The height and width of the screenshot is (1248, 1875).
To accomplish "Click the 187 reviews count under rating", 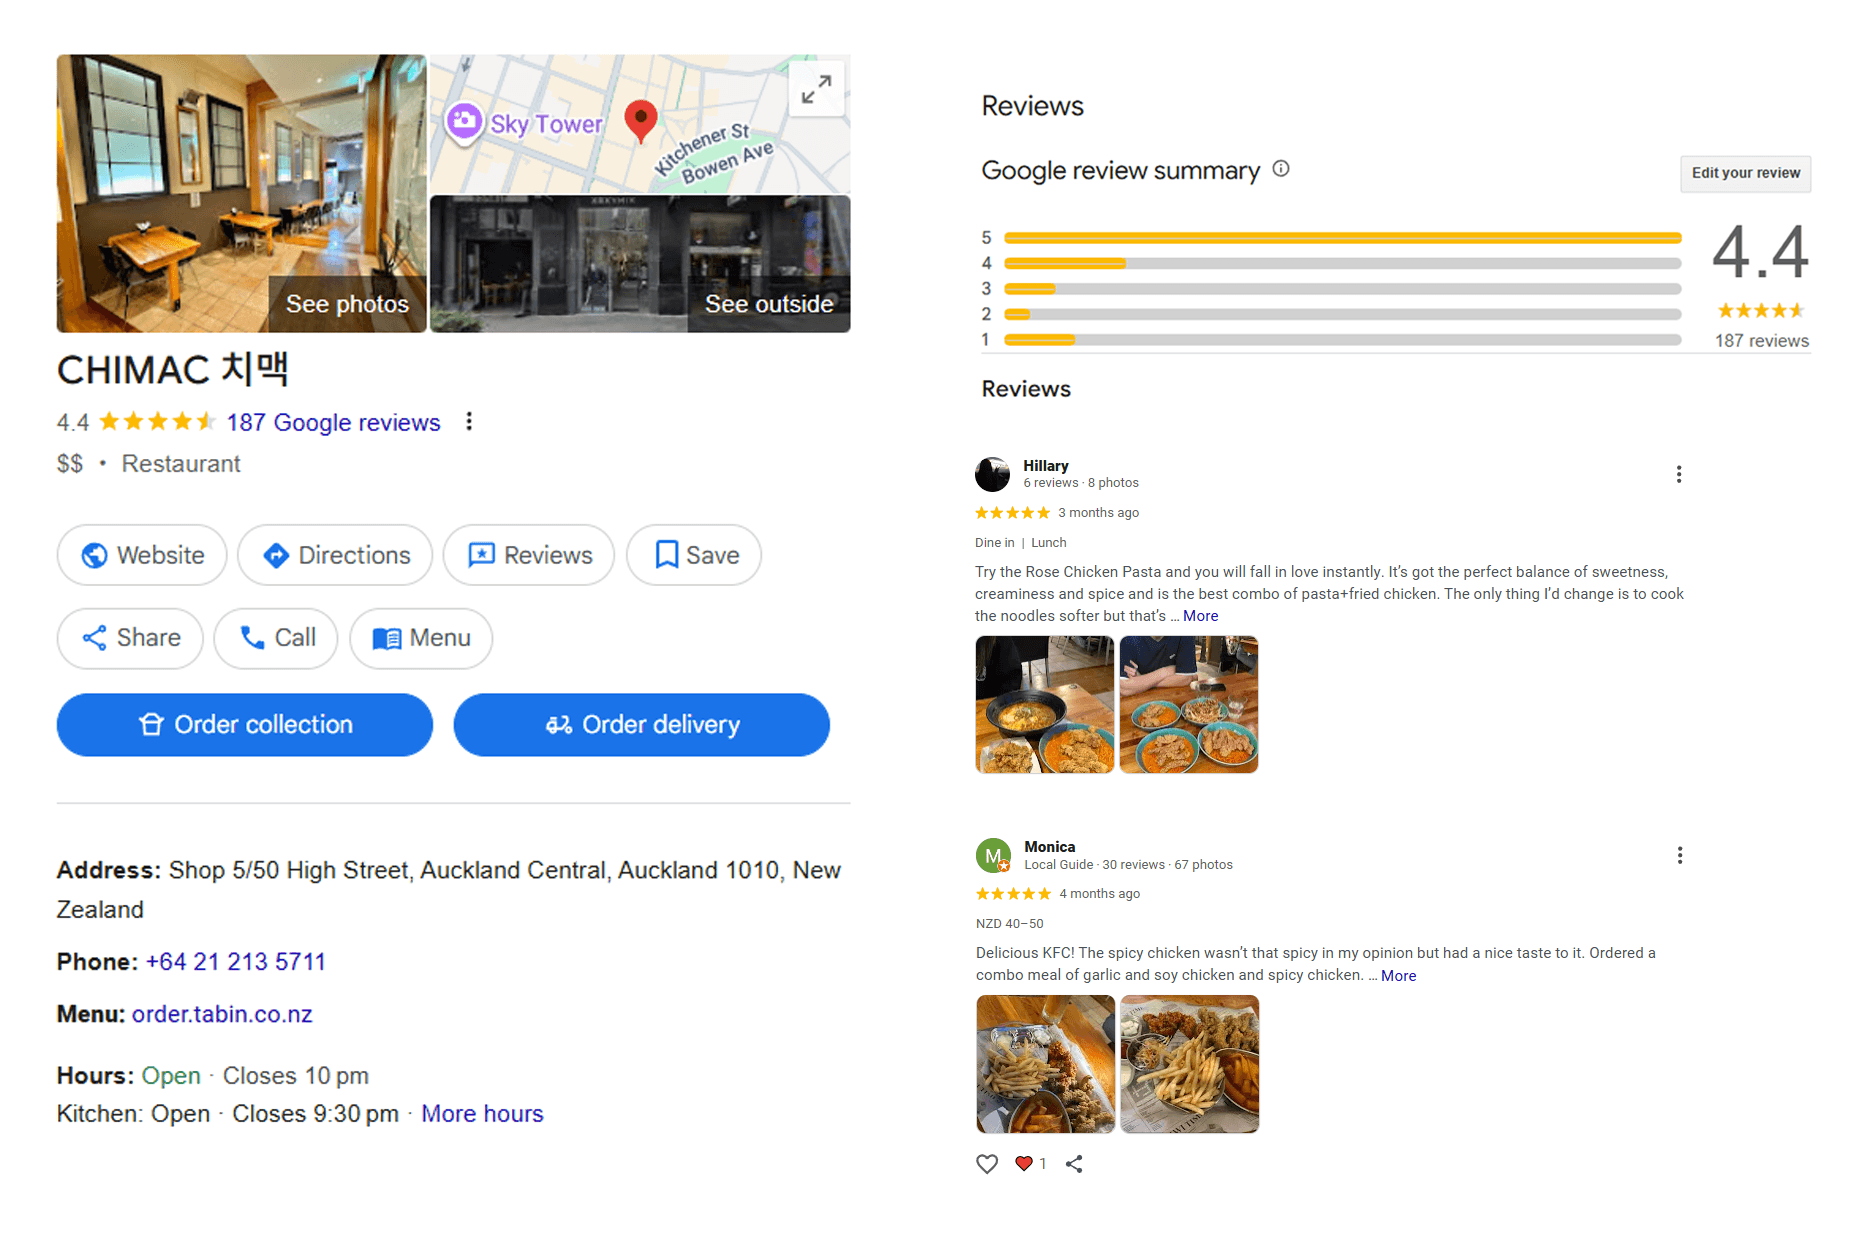I will pos(1762,341).
